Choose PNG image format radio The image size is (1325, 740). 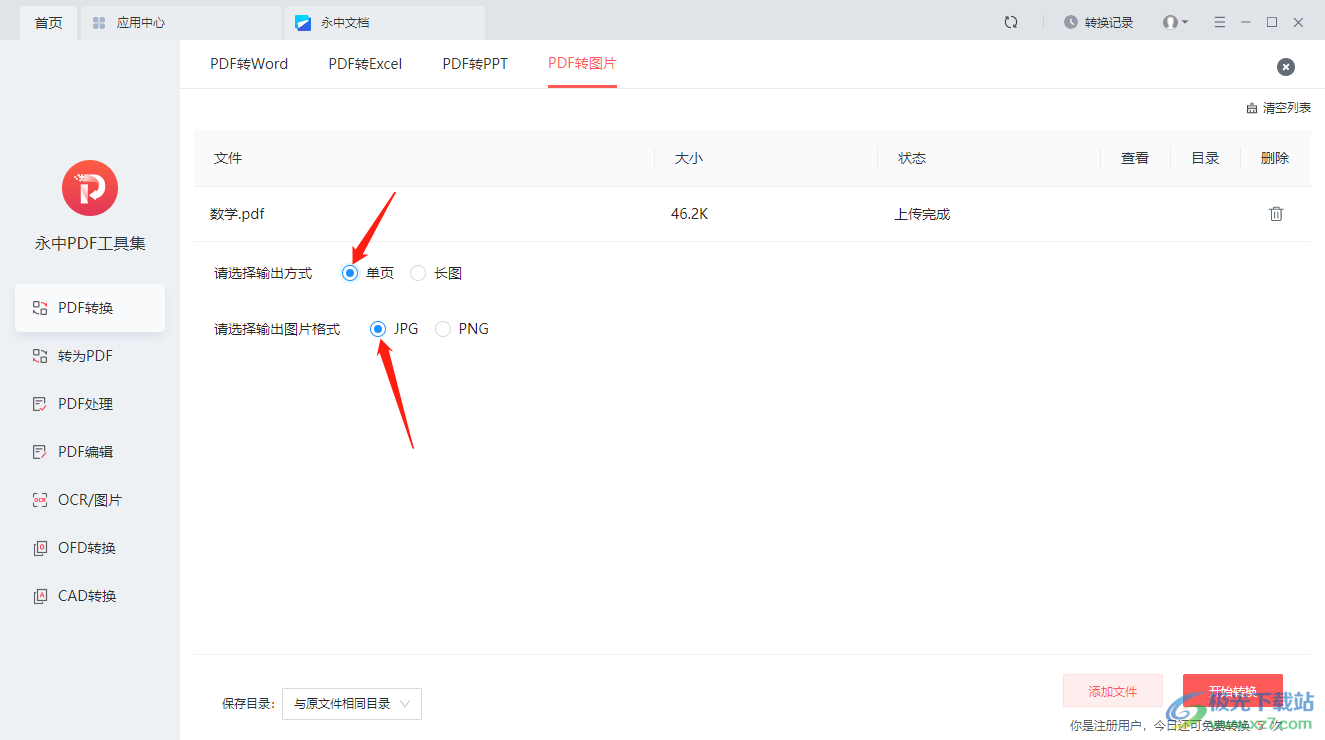click(443, 329)
